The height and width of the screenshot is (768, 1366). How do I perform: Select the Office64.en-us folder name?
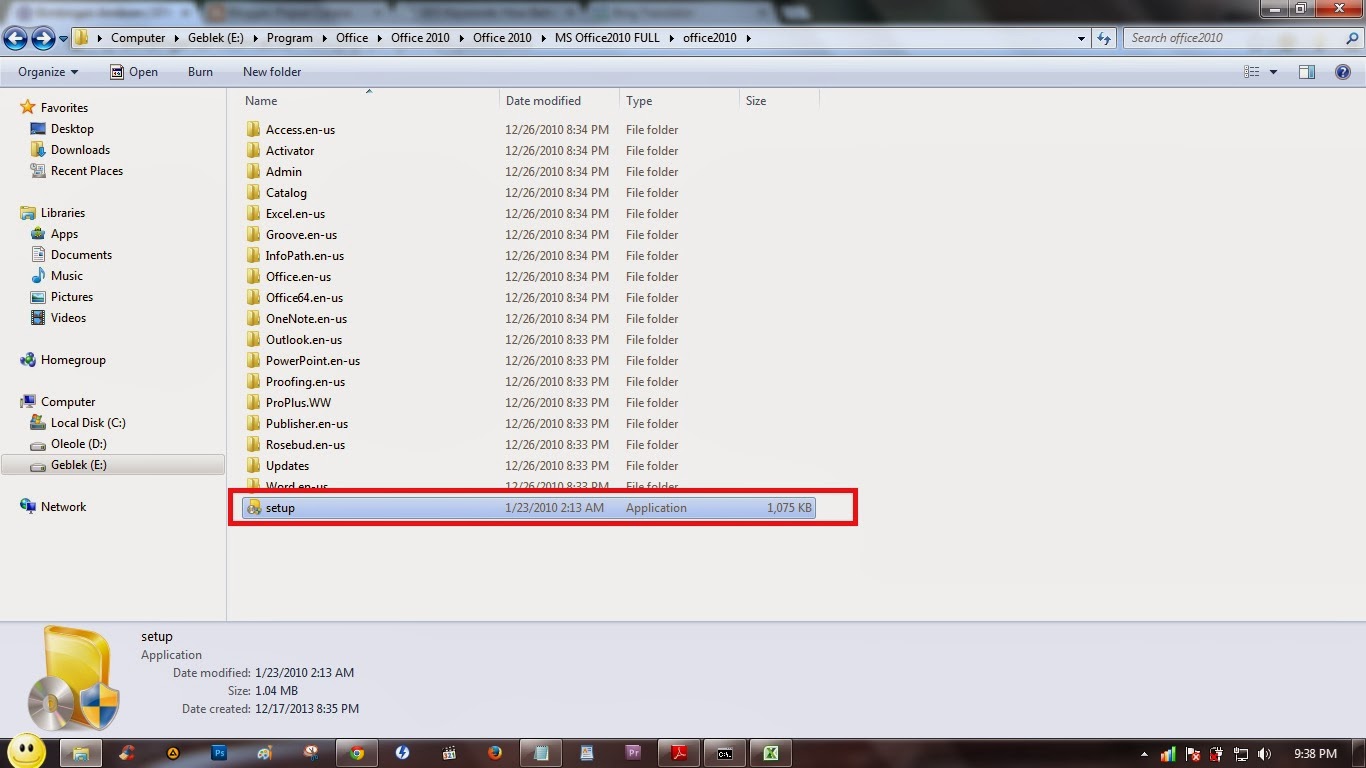(304, 298)
